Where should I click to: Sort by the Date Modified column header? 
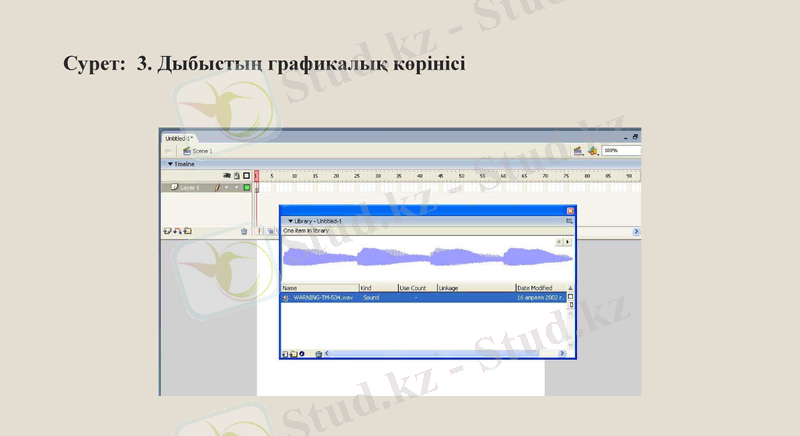541,288
